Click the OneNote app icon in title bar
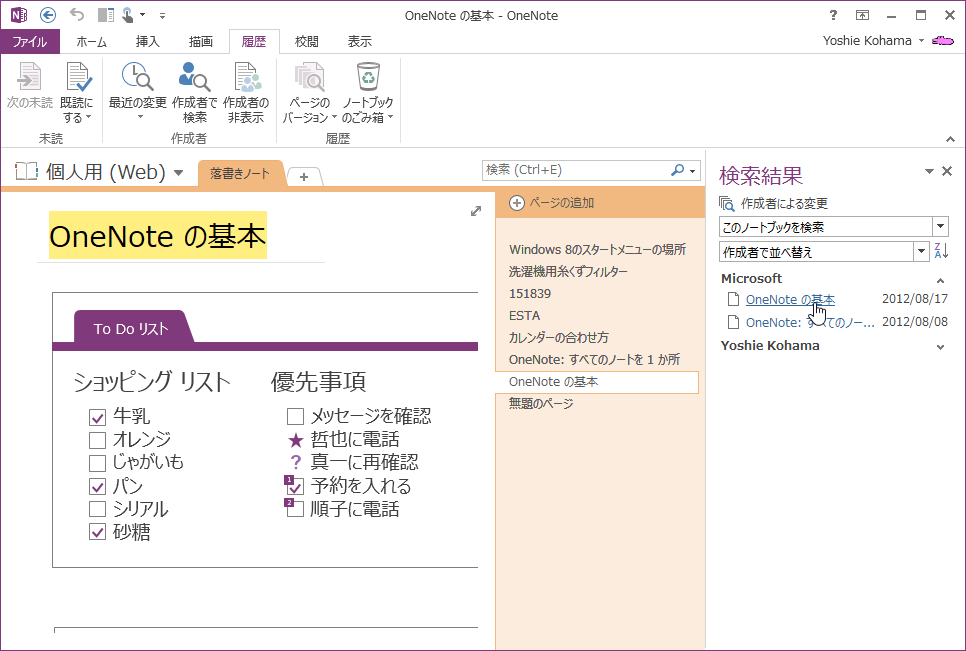 click(x=18, y=15)
